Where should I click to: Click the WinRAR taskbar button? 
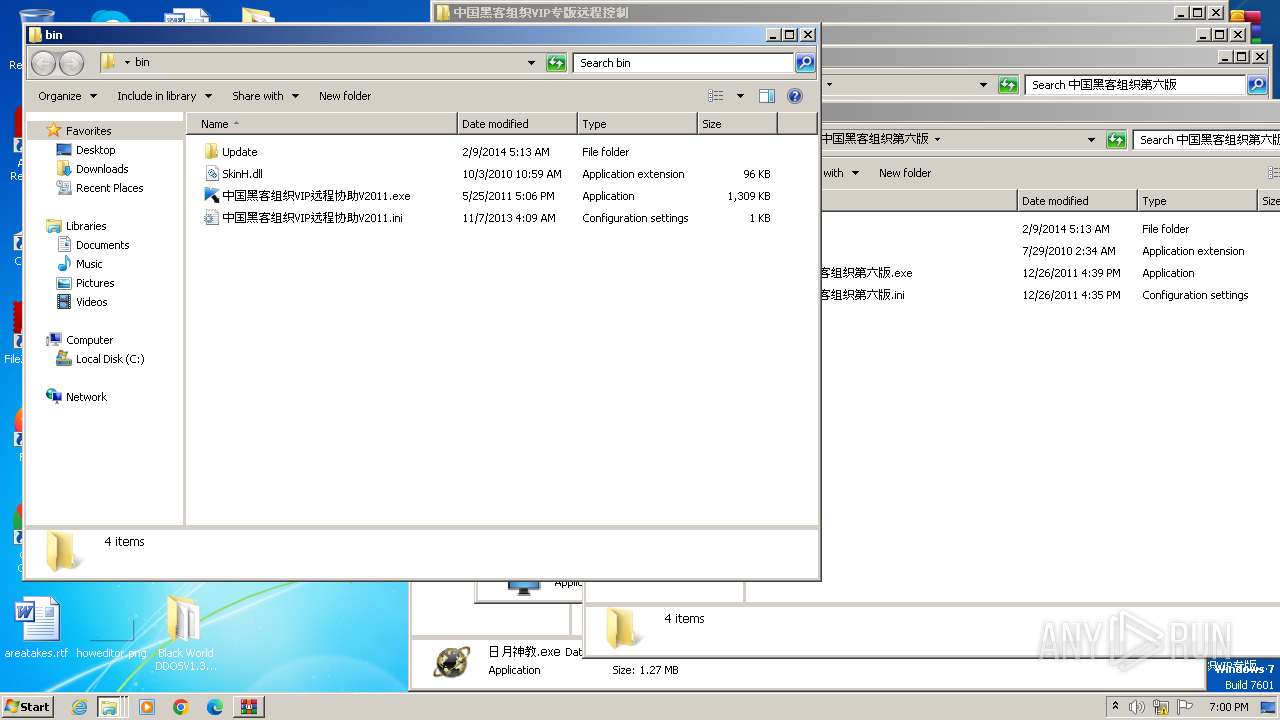click(x=248, y=707)
